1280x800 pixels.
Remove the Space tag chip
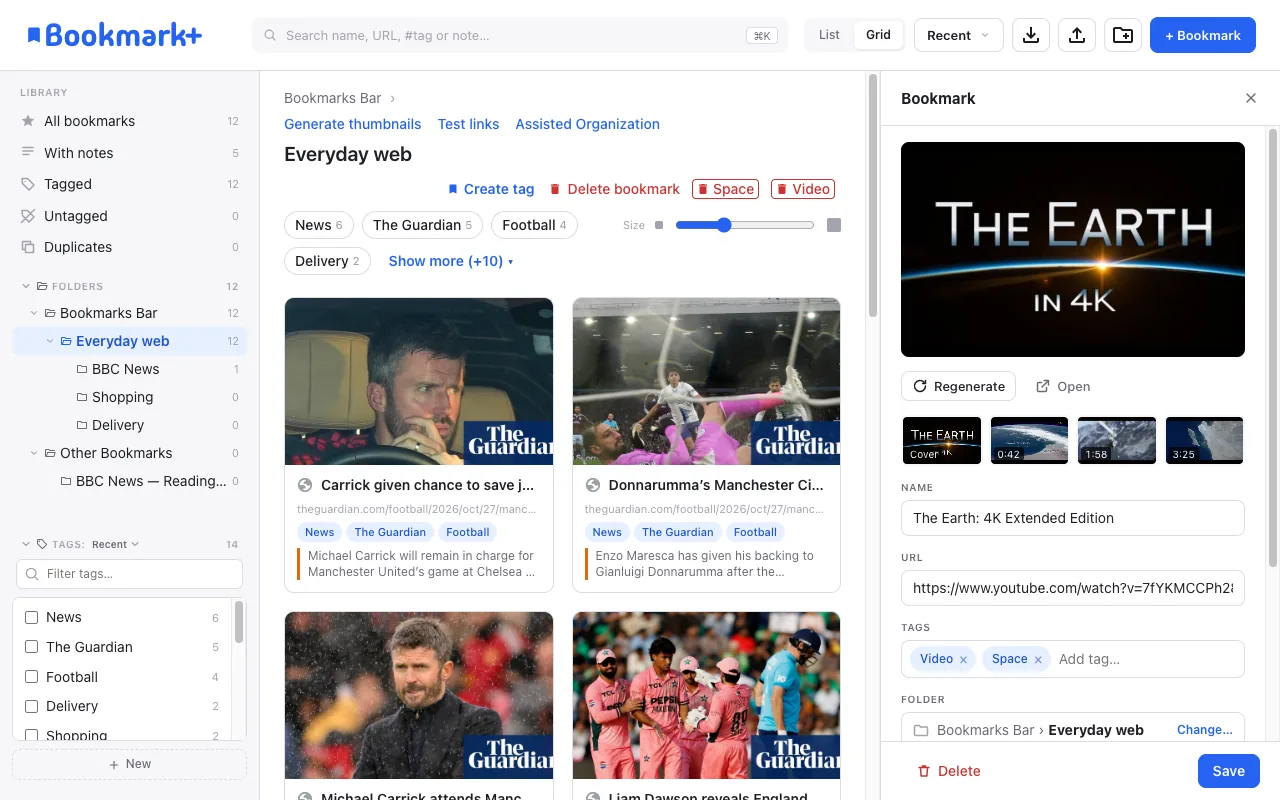[x=1038, y=660]
